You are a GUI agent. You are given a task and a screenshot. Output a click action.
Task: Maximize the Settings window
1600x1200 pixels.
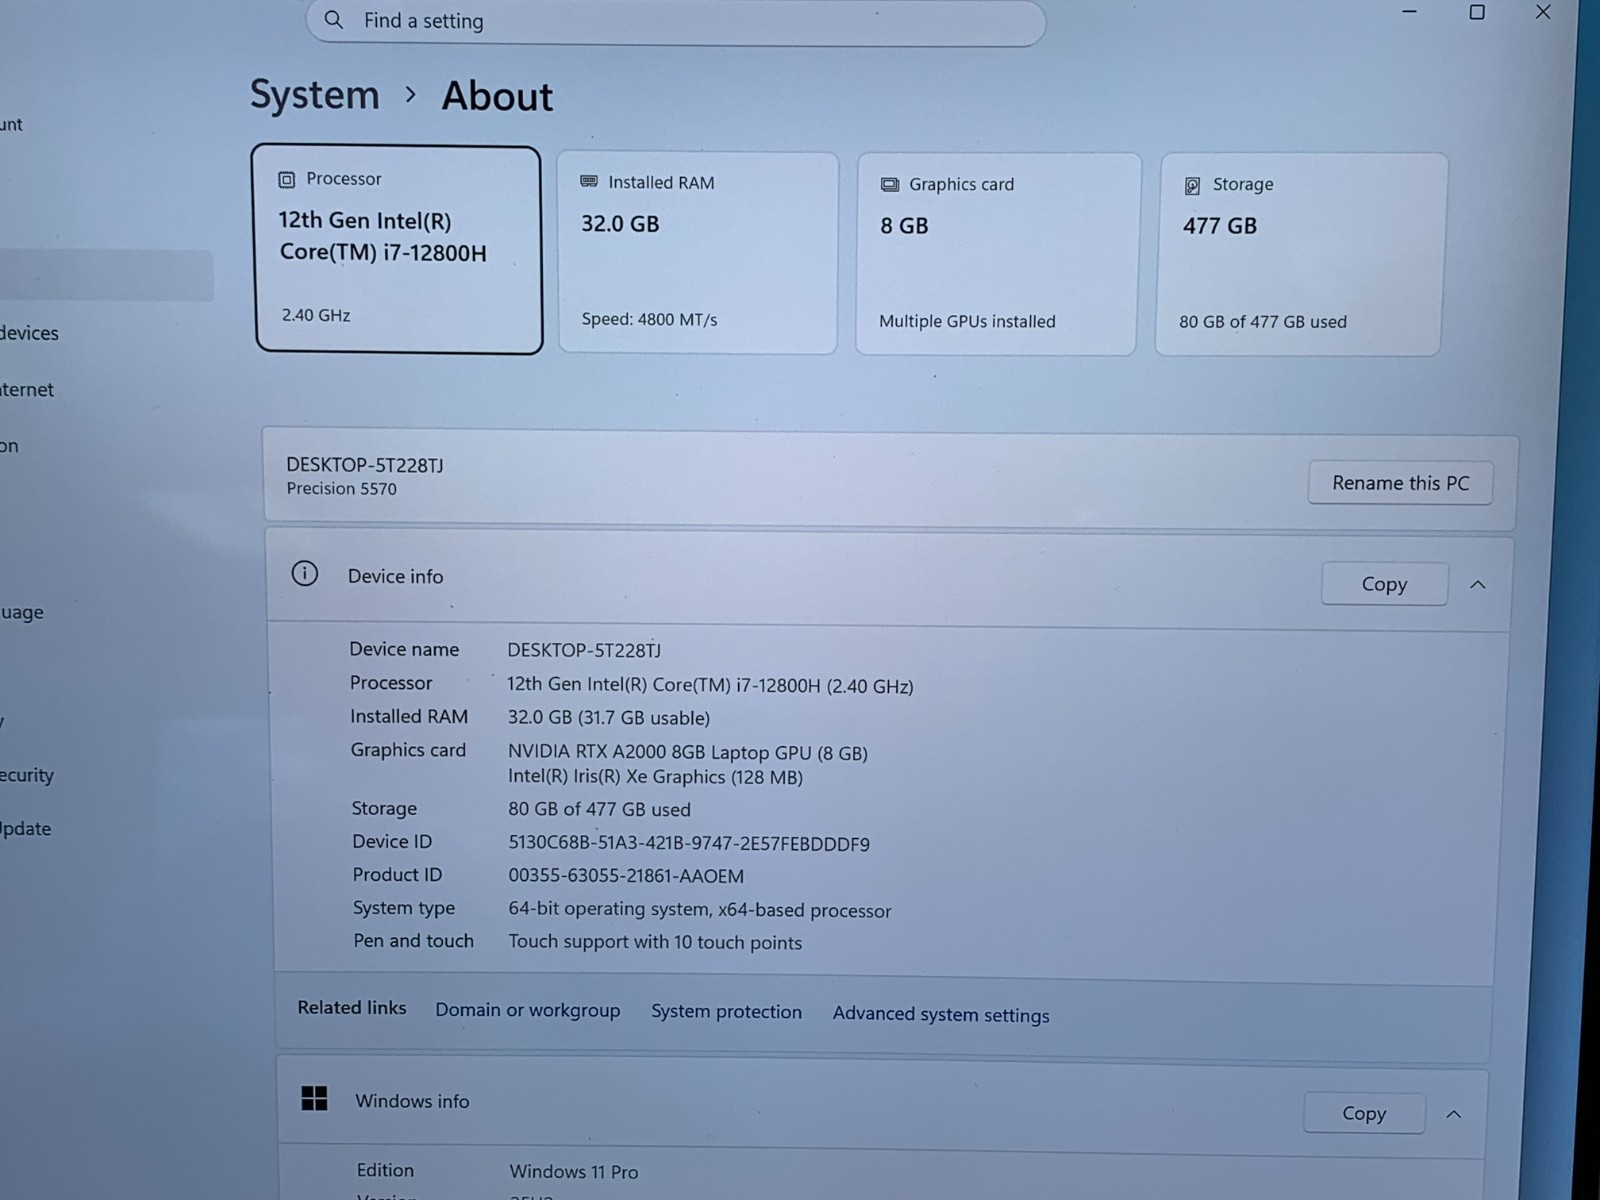[1476, 12]
